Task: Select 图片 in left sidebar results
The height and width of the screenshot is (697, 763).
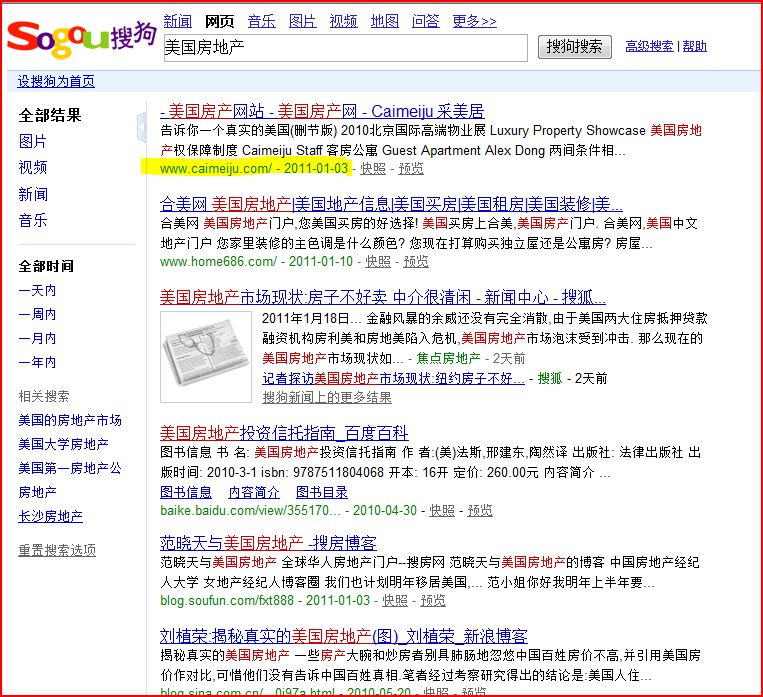Action: click(32, 141)
